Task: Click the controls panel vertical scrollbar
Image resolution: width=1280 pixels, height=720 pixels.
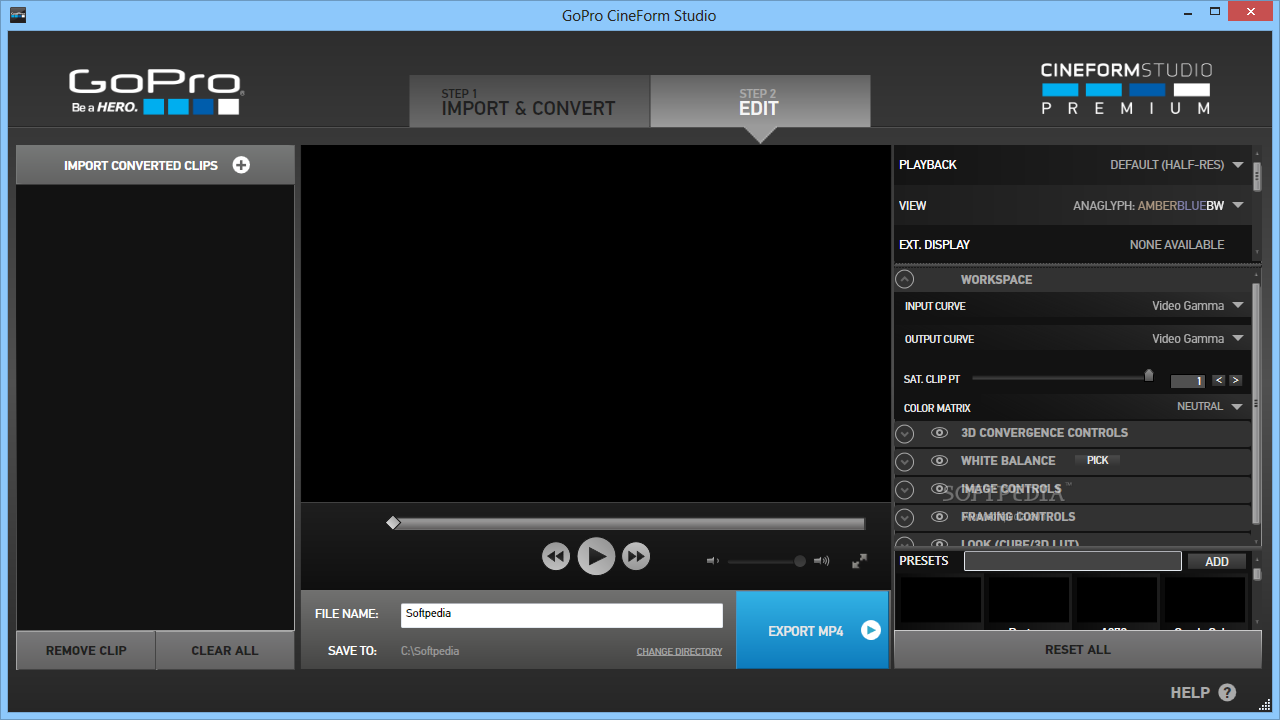Action: [x=1257, y=402]
